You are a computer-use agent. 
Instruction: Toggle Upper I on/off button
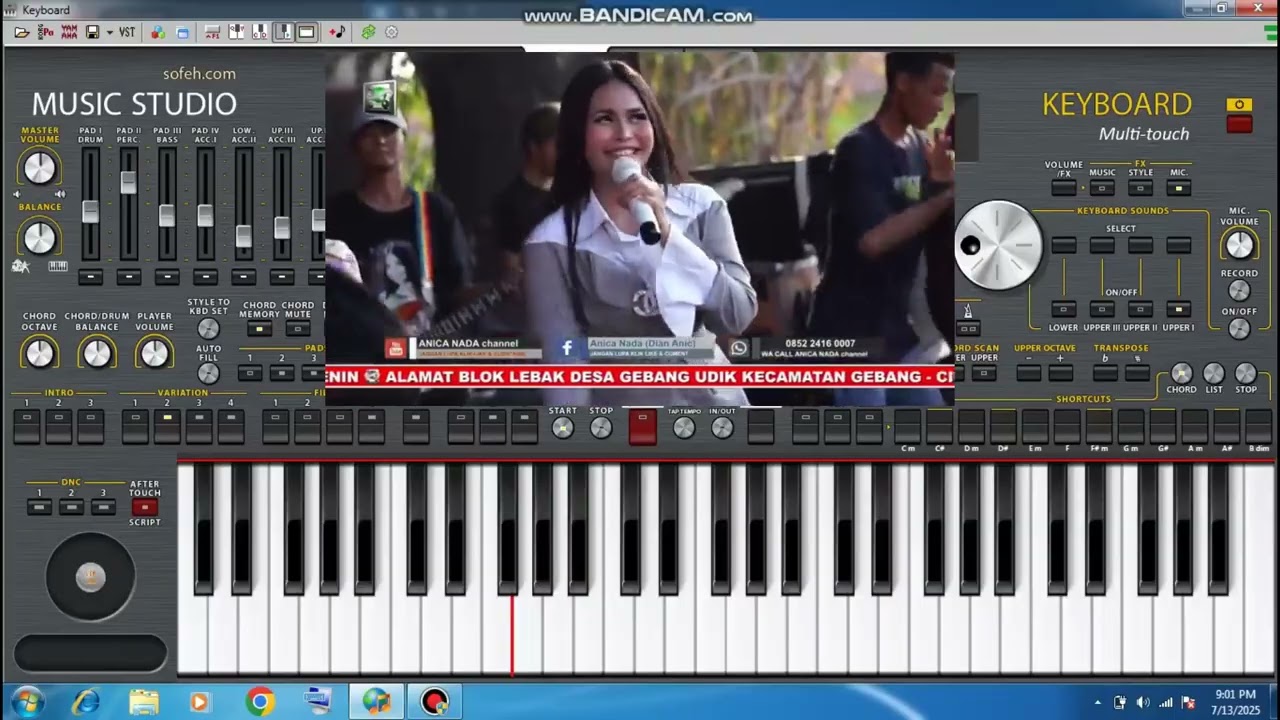(1178, 309)
